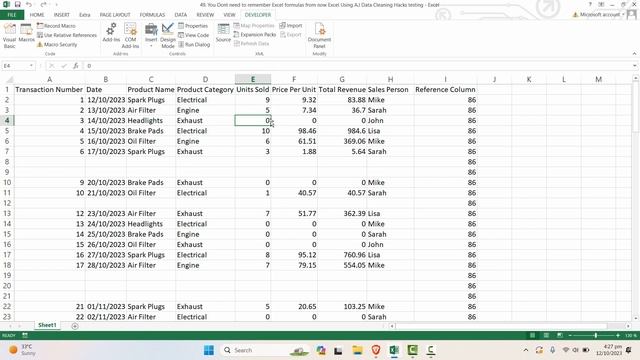The image size is (640, 360).
Task: Open Brave browser from taskbar
Action: [376, 350]
